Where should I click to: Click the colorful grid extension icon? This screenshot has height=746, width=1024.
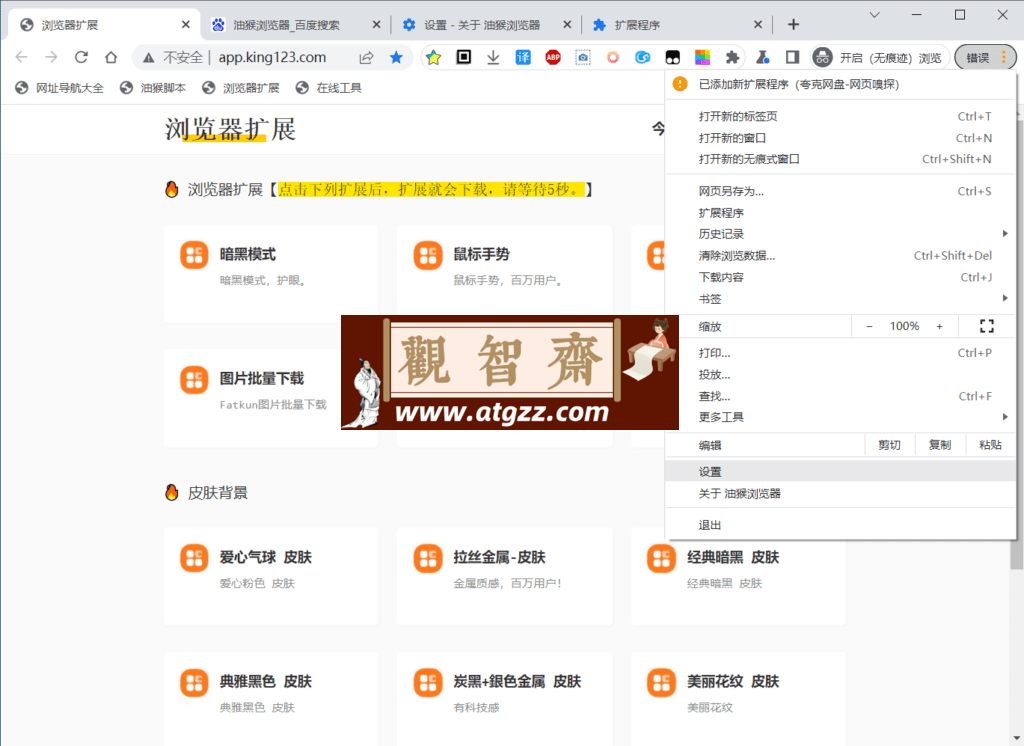tap(702, 57)
